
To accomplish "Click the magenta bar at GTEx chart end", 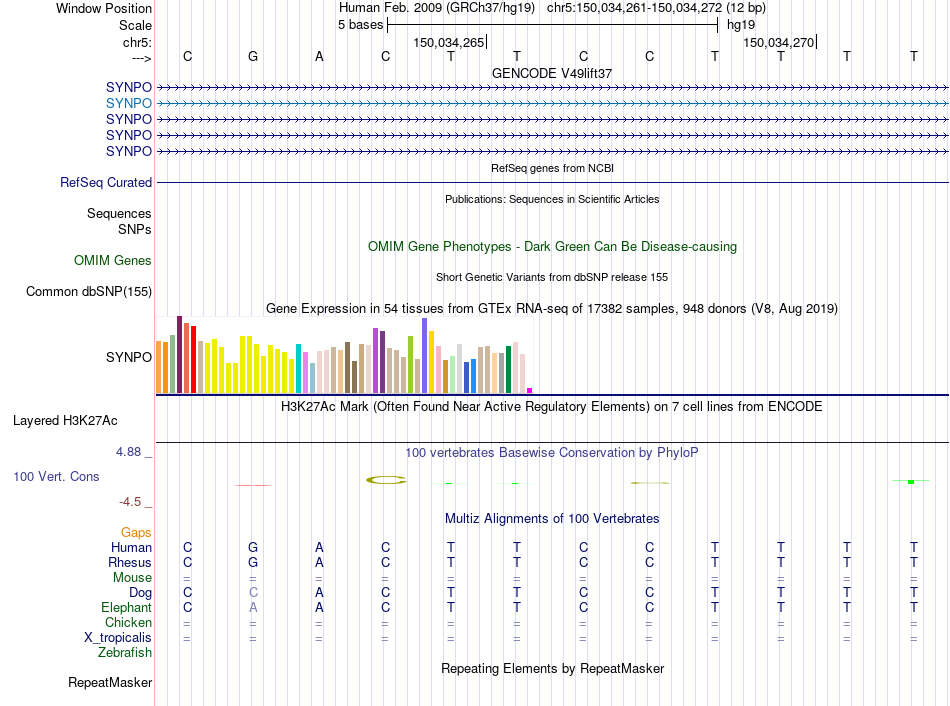I will coord(530,391).
